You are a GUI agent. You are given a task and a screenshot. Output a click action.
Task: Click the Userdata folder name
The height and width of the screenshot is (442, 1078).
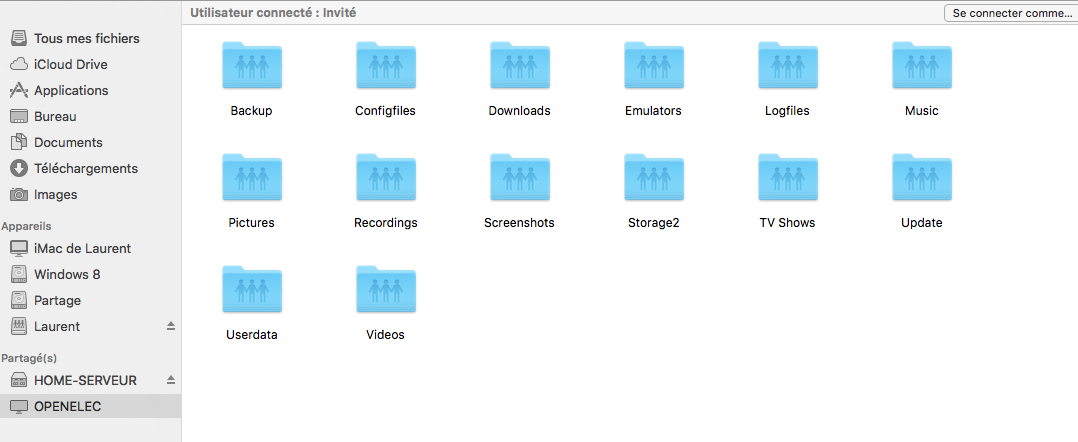point(252,335)
